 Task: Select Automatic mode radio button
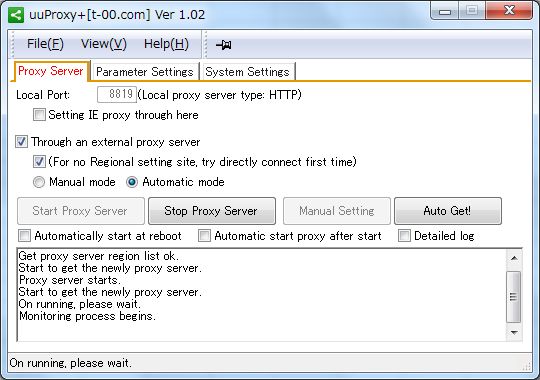(x=132, y=182)
